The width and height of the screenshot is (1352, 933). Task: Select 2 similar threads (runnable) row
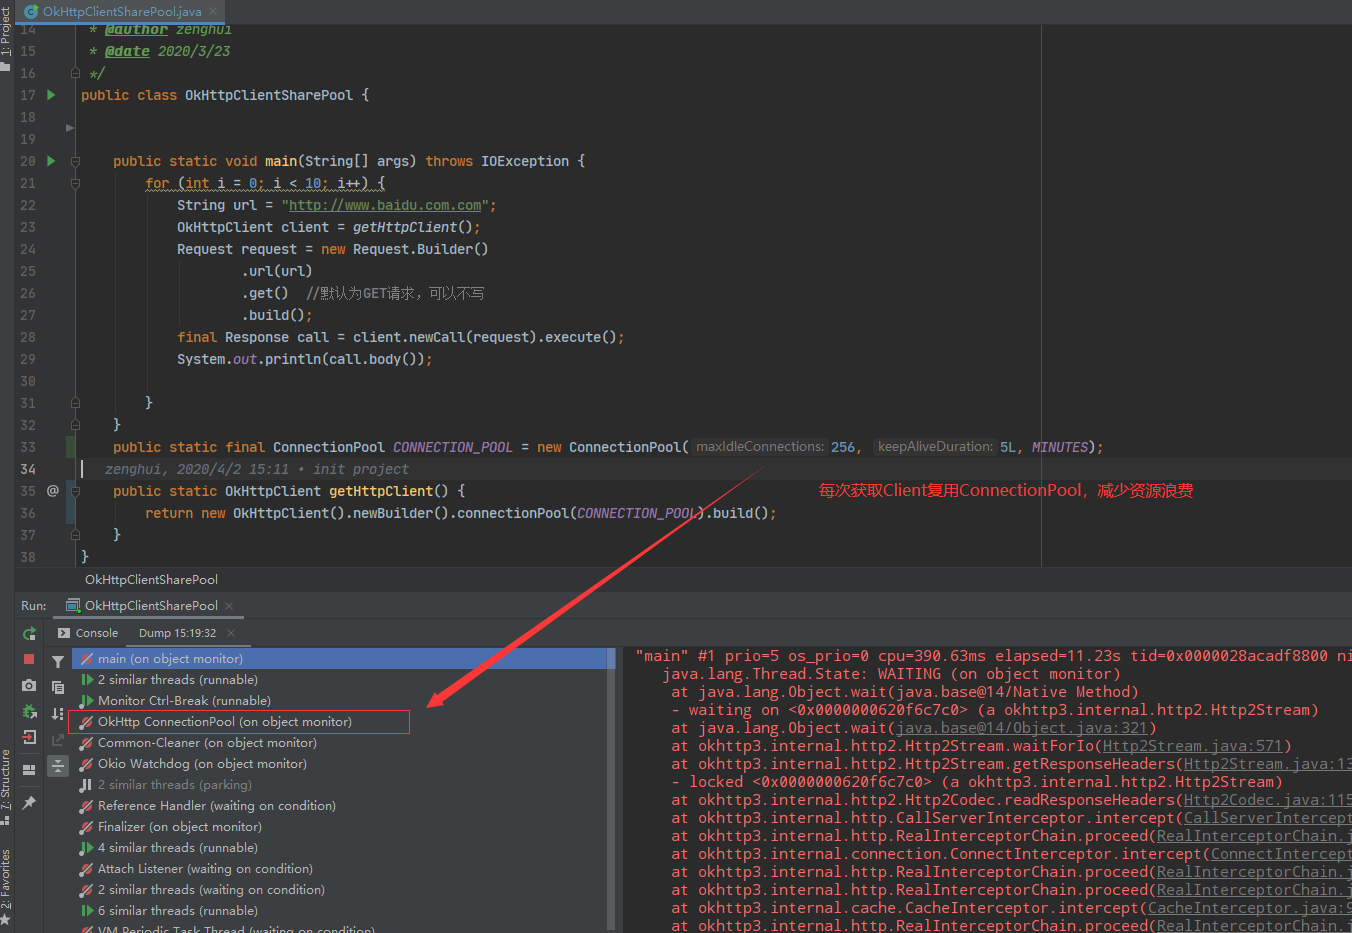pos(341,679)
